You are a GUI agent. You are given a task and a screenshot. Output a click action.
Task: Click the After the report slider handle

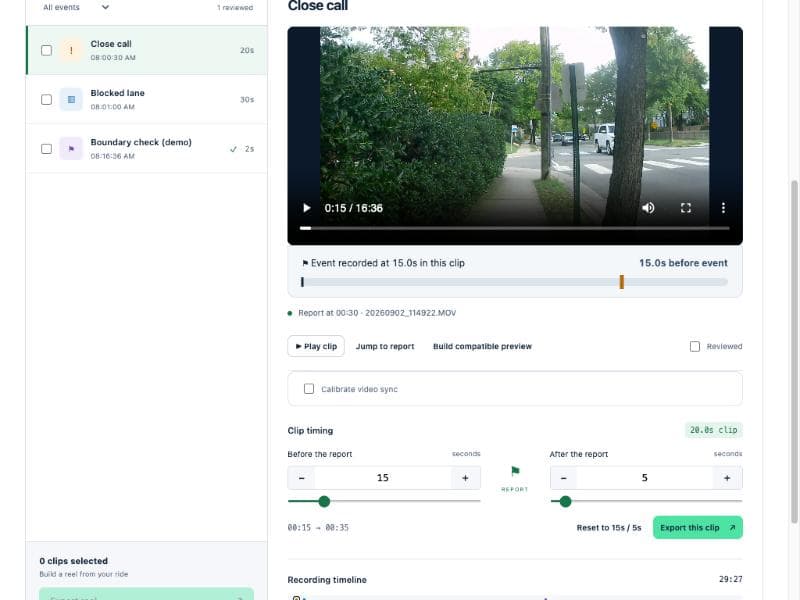[565, 502]
